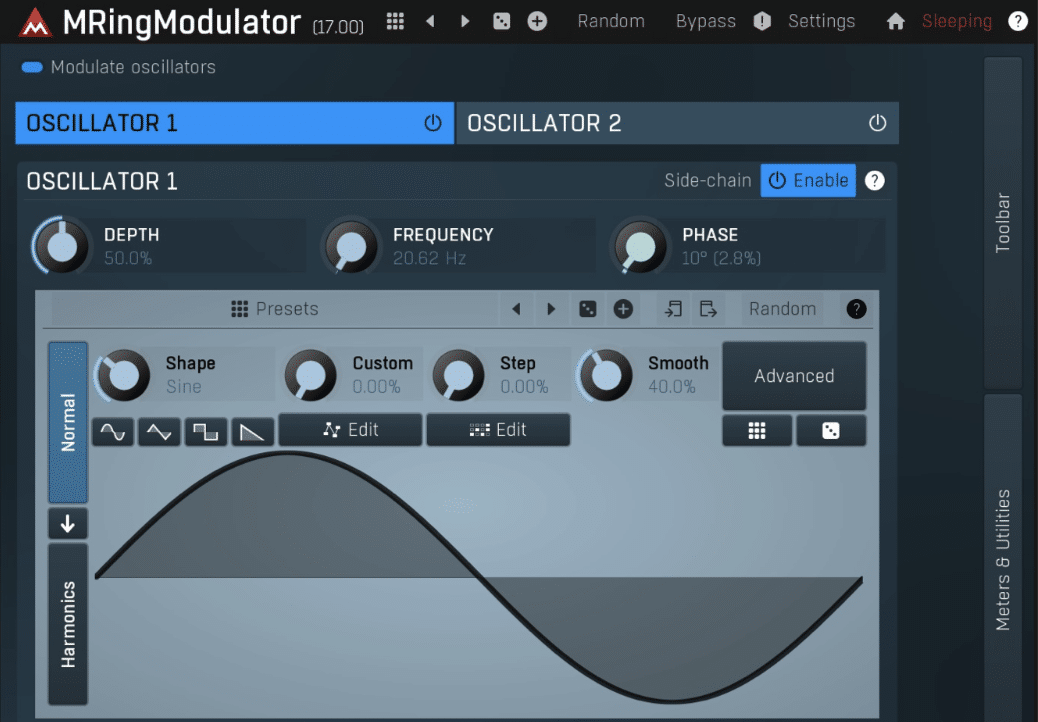This screenshot has height=722, width=1038.
Task: Click the Step value 0.00%
Action: pyautogui.click(x=524, y=386)
